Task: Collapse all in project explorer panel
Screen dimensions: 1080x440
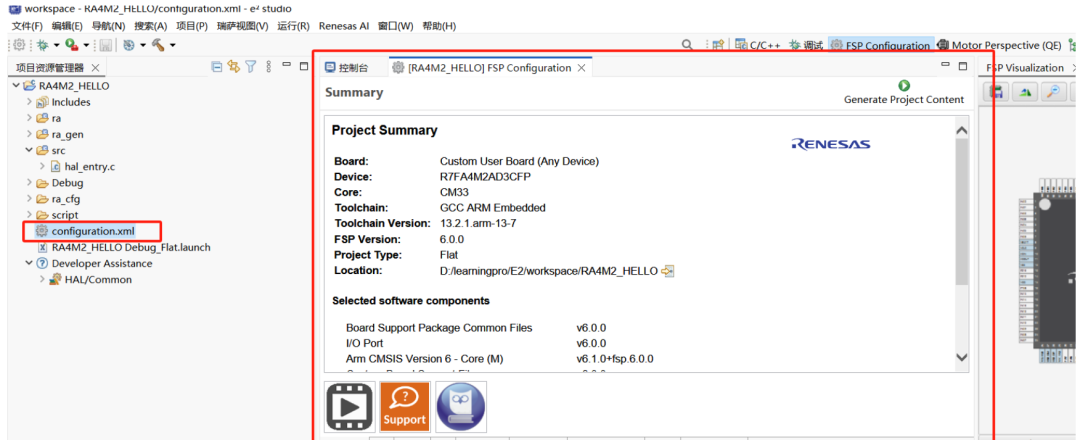Action: click(217, 67)
